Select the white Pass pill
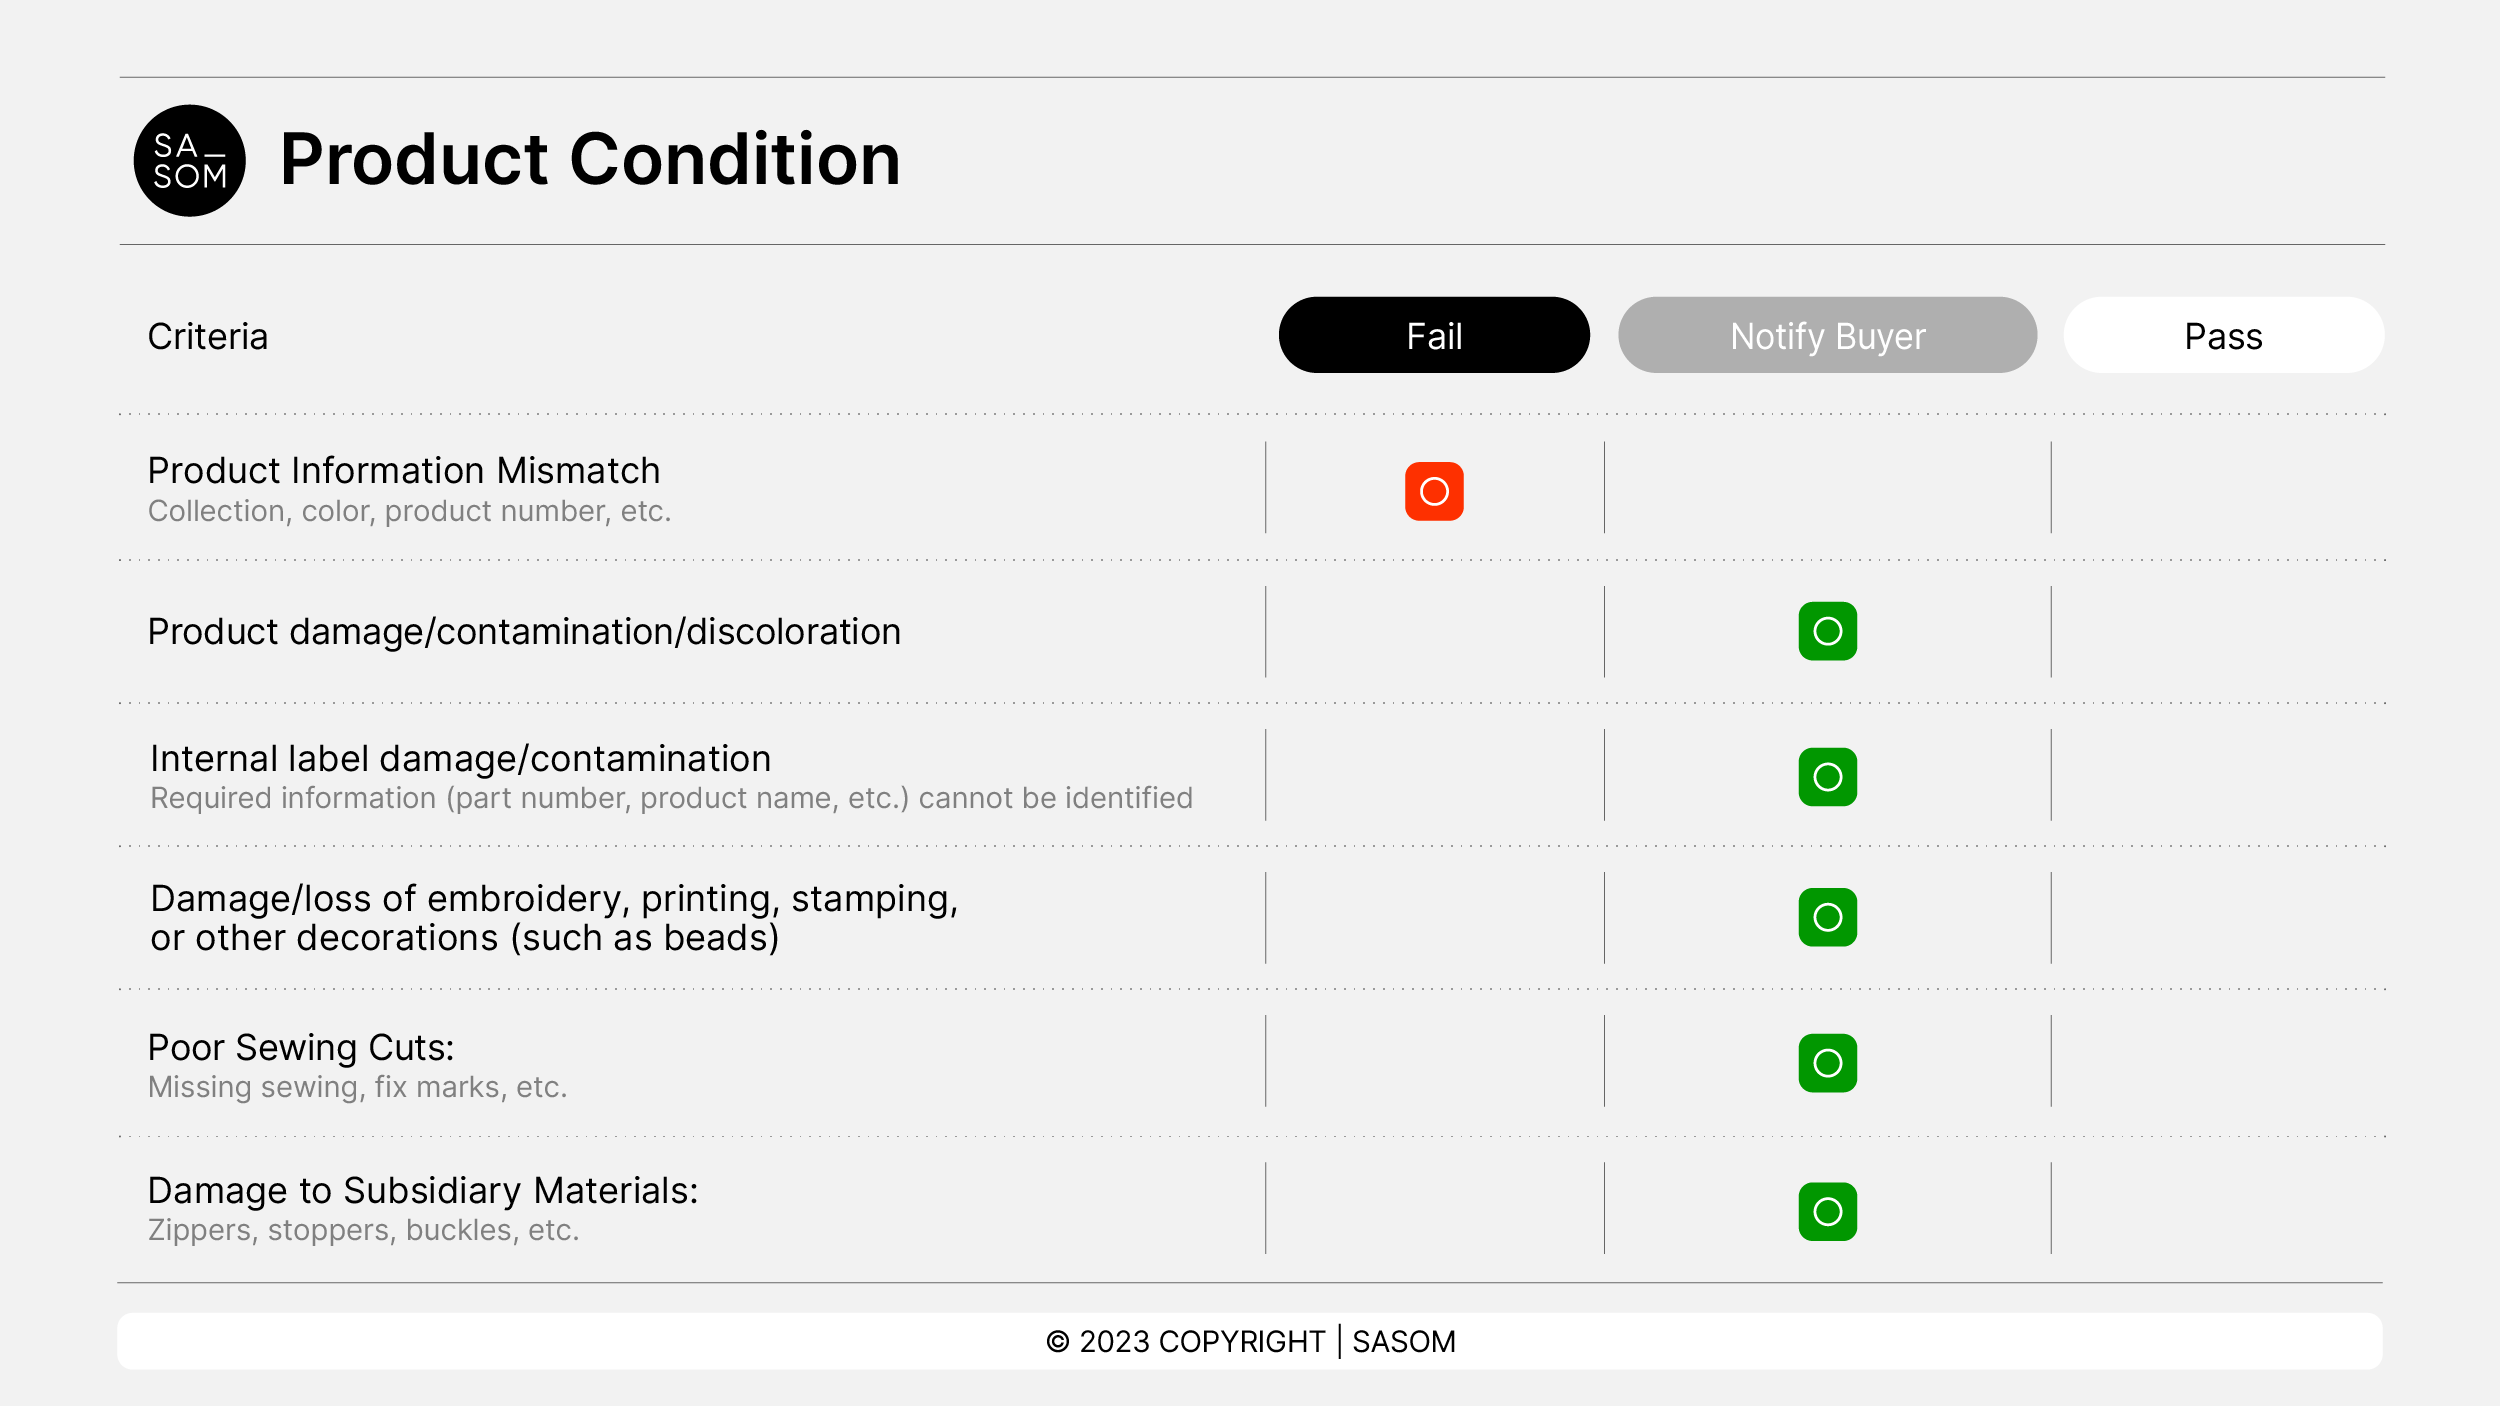 click(x=2223, y=336)
